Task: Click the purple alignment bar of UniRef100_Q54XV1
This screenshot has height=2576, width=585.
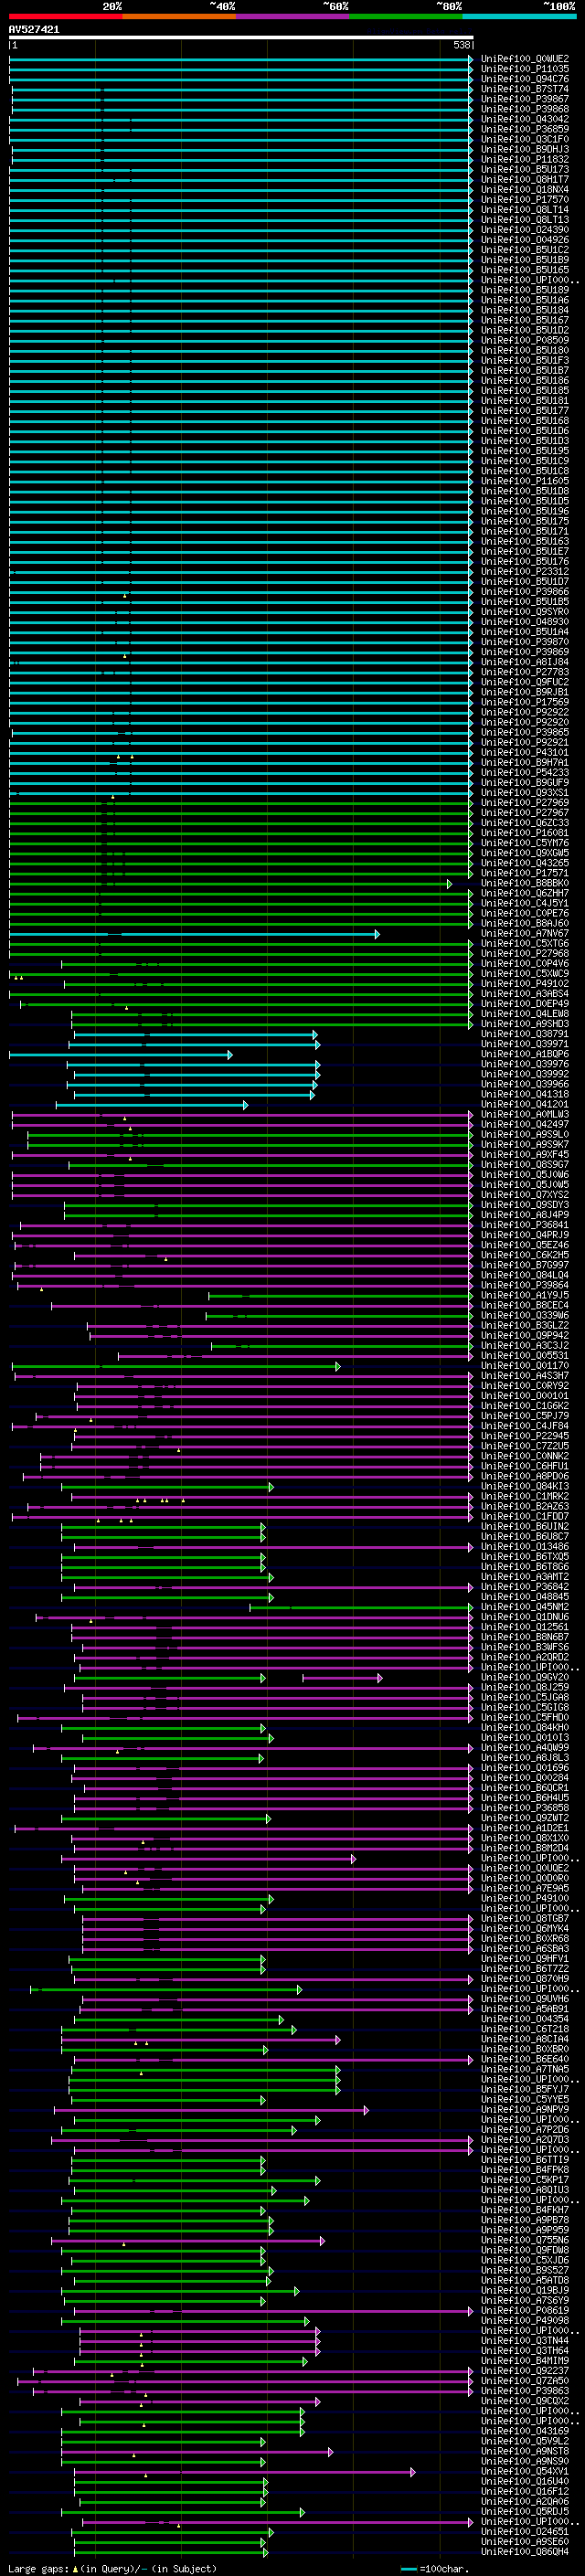Action: point(243,2472)
